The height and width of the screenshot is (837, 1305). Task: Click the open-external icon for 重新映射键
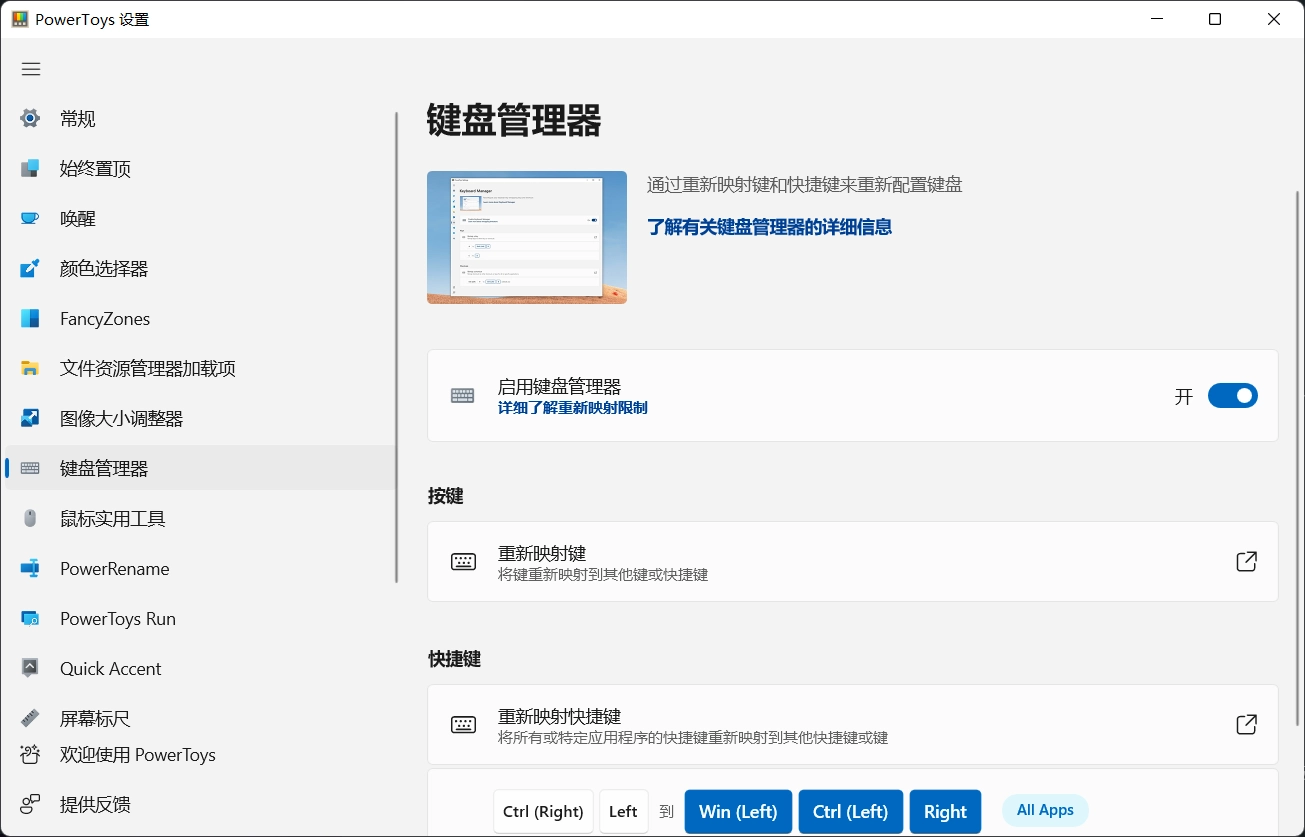tap(1246, 561)
